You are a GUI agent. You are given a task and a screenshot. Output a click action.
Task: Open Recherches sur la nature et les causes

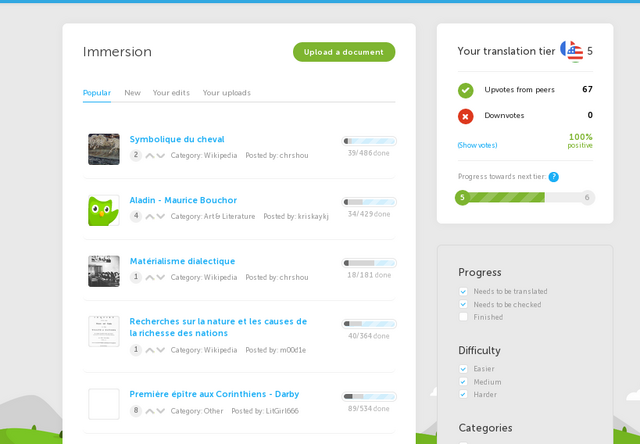pyautogui.click(x=218, y=327)
